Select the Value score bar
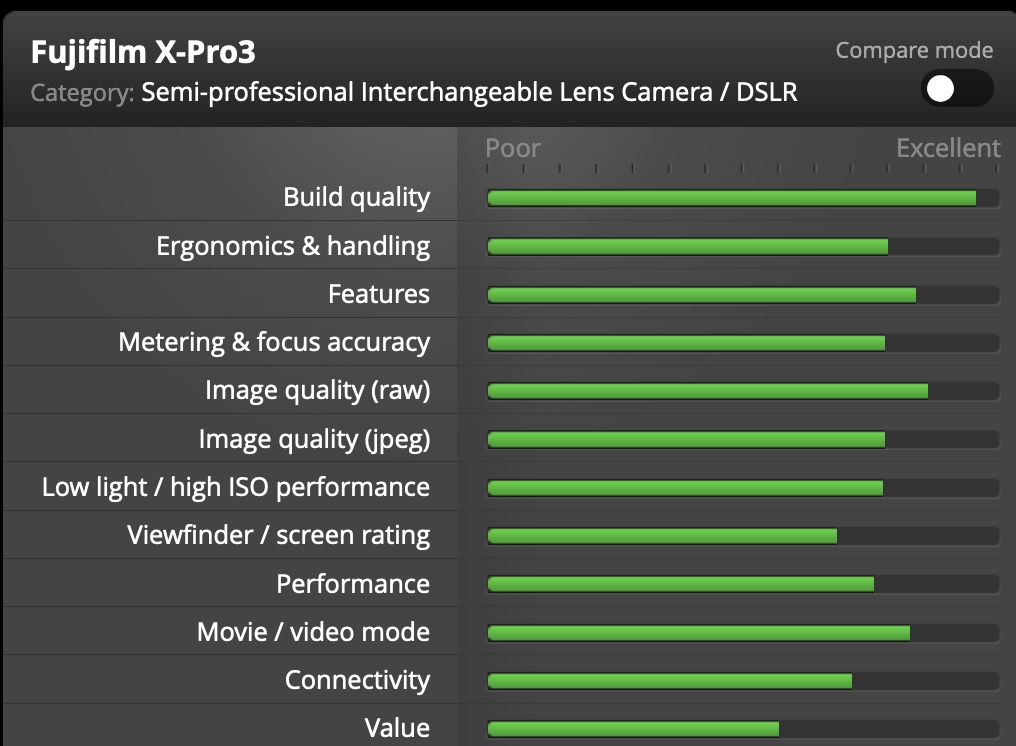 click(743, 729)
